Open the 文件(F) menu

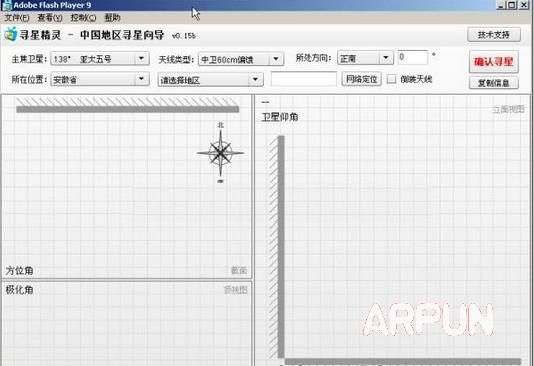pyautogui.click(x=16, y=18)
